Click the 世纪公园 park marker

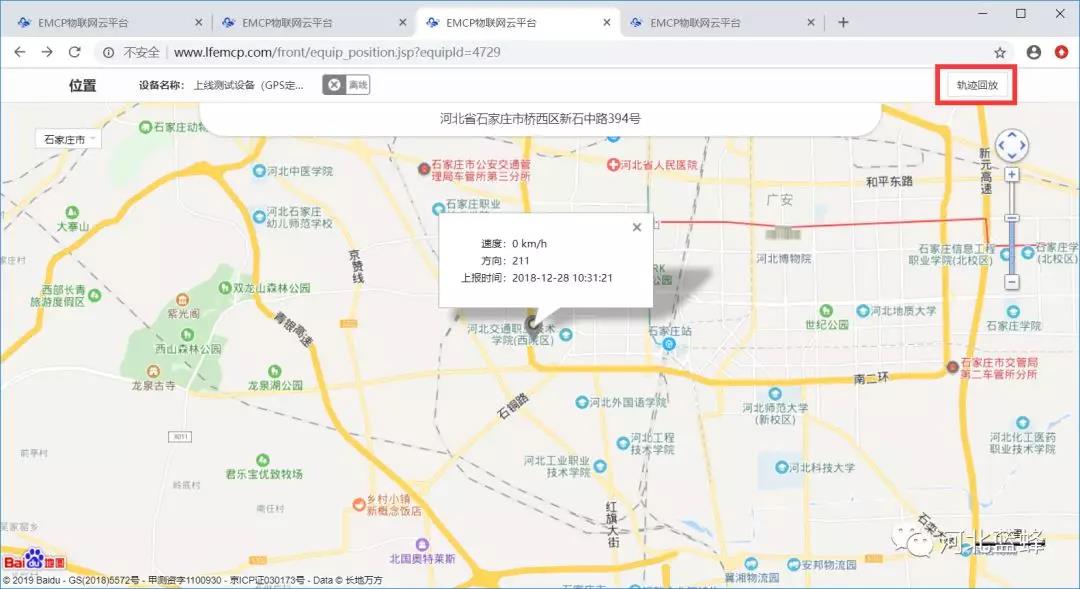826,311
